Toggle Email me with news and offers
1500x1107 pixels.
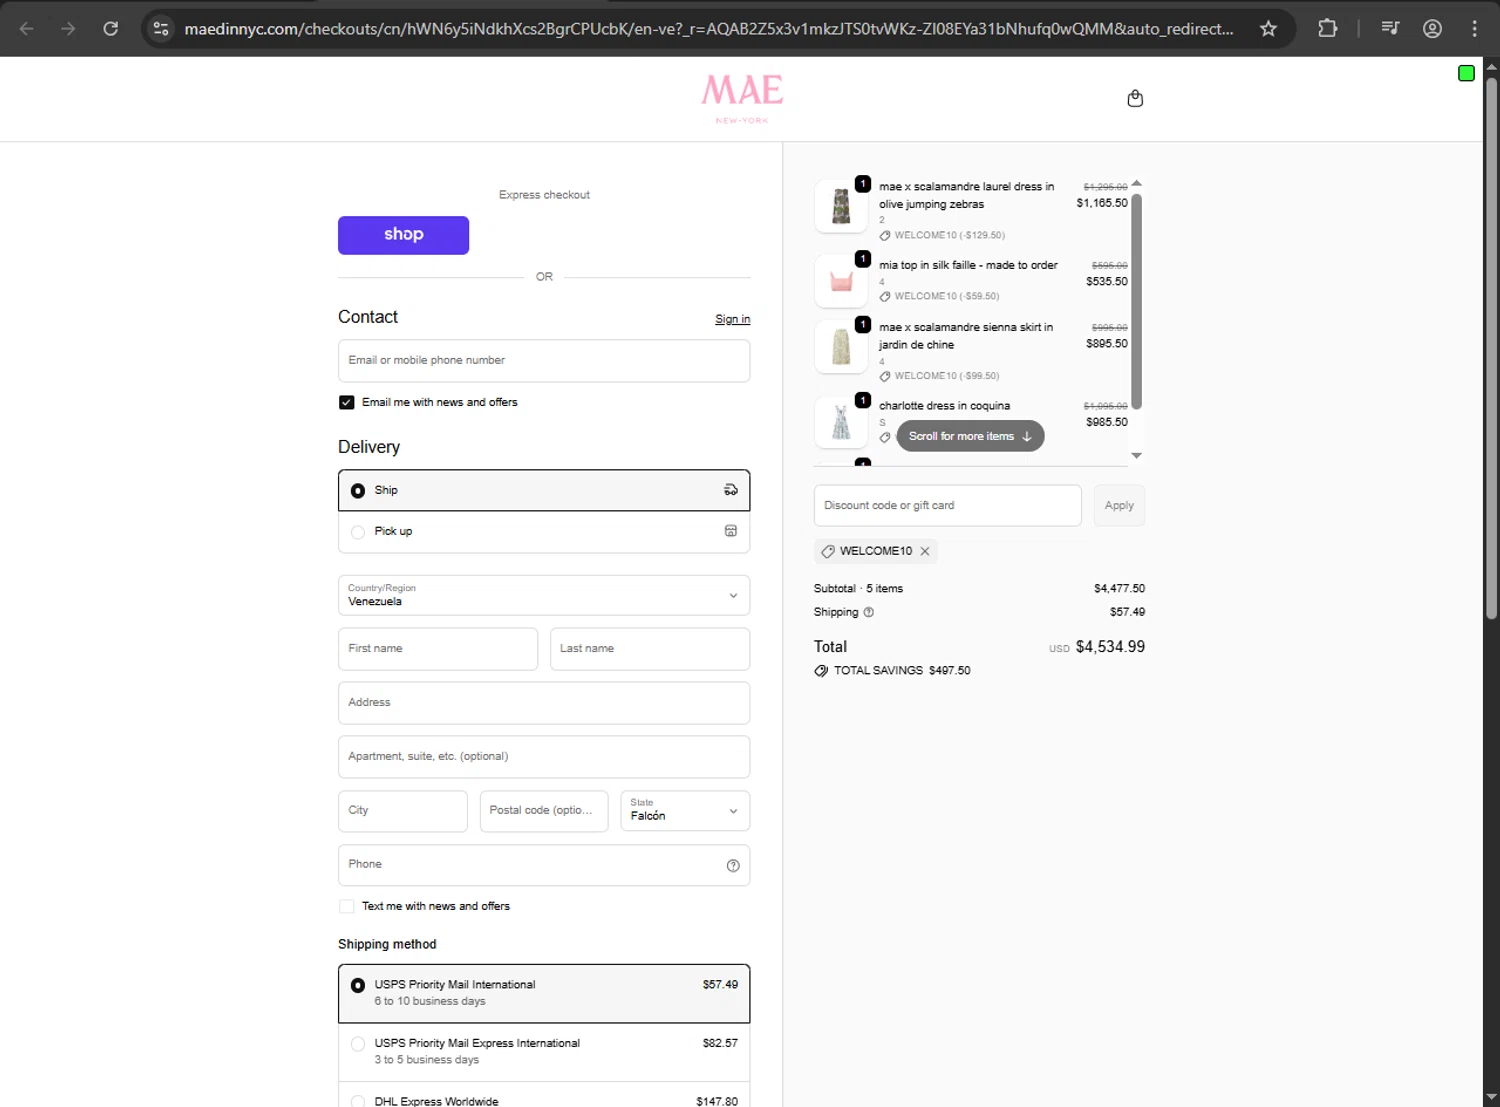pos(347,402)
